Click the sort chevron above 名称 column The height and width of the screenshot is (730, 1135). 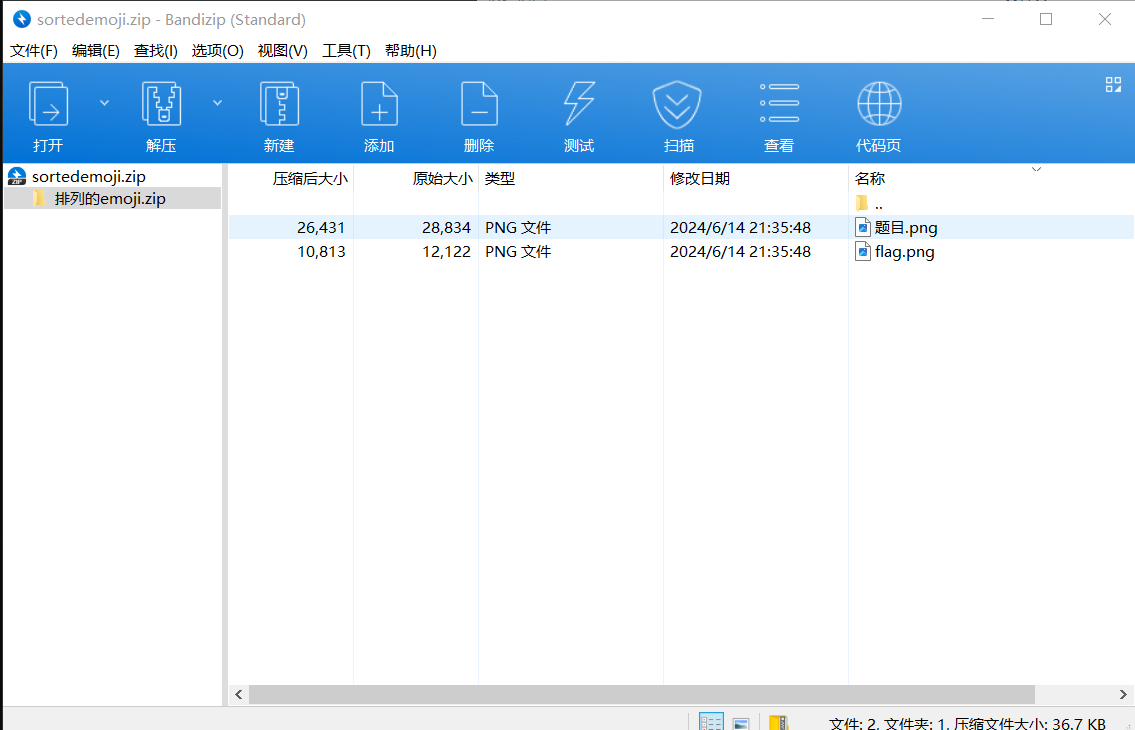(x=1037, y=169)
